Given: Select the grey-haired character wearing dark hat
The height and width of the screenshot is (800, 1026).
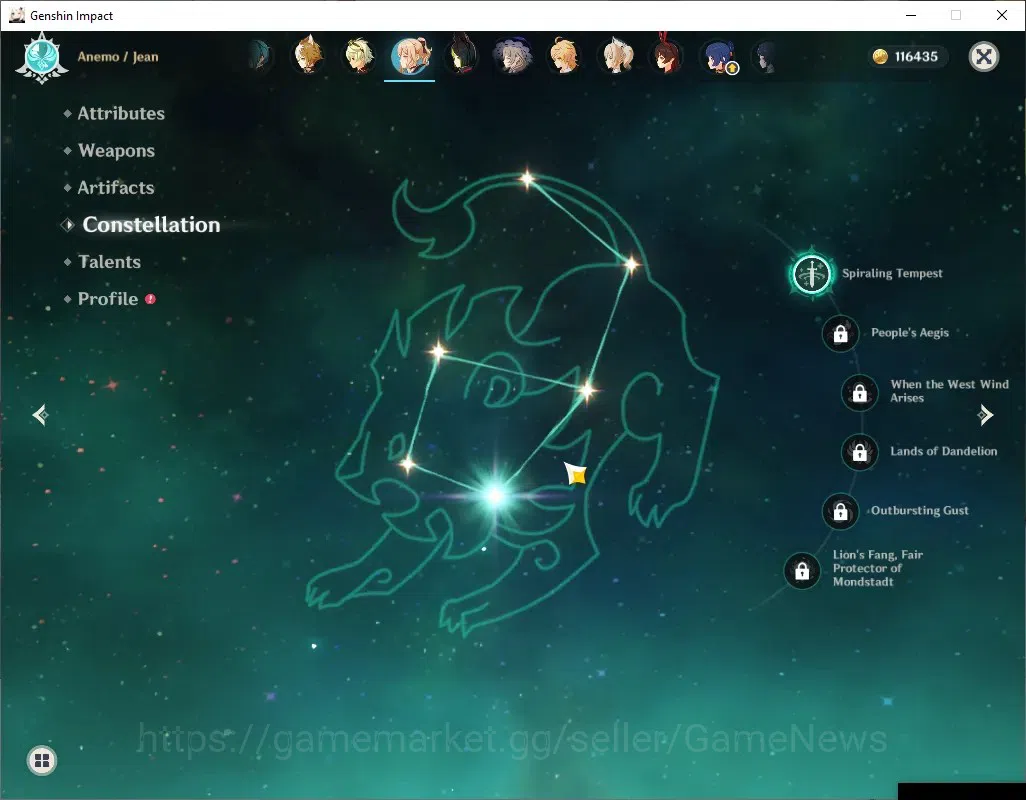Looking at the screenshot, I should tap(512, 56).
